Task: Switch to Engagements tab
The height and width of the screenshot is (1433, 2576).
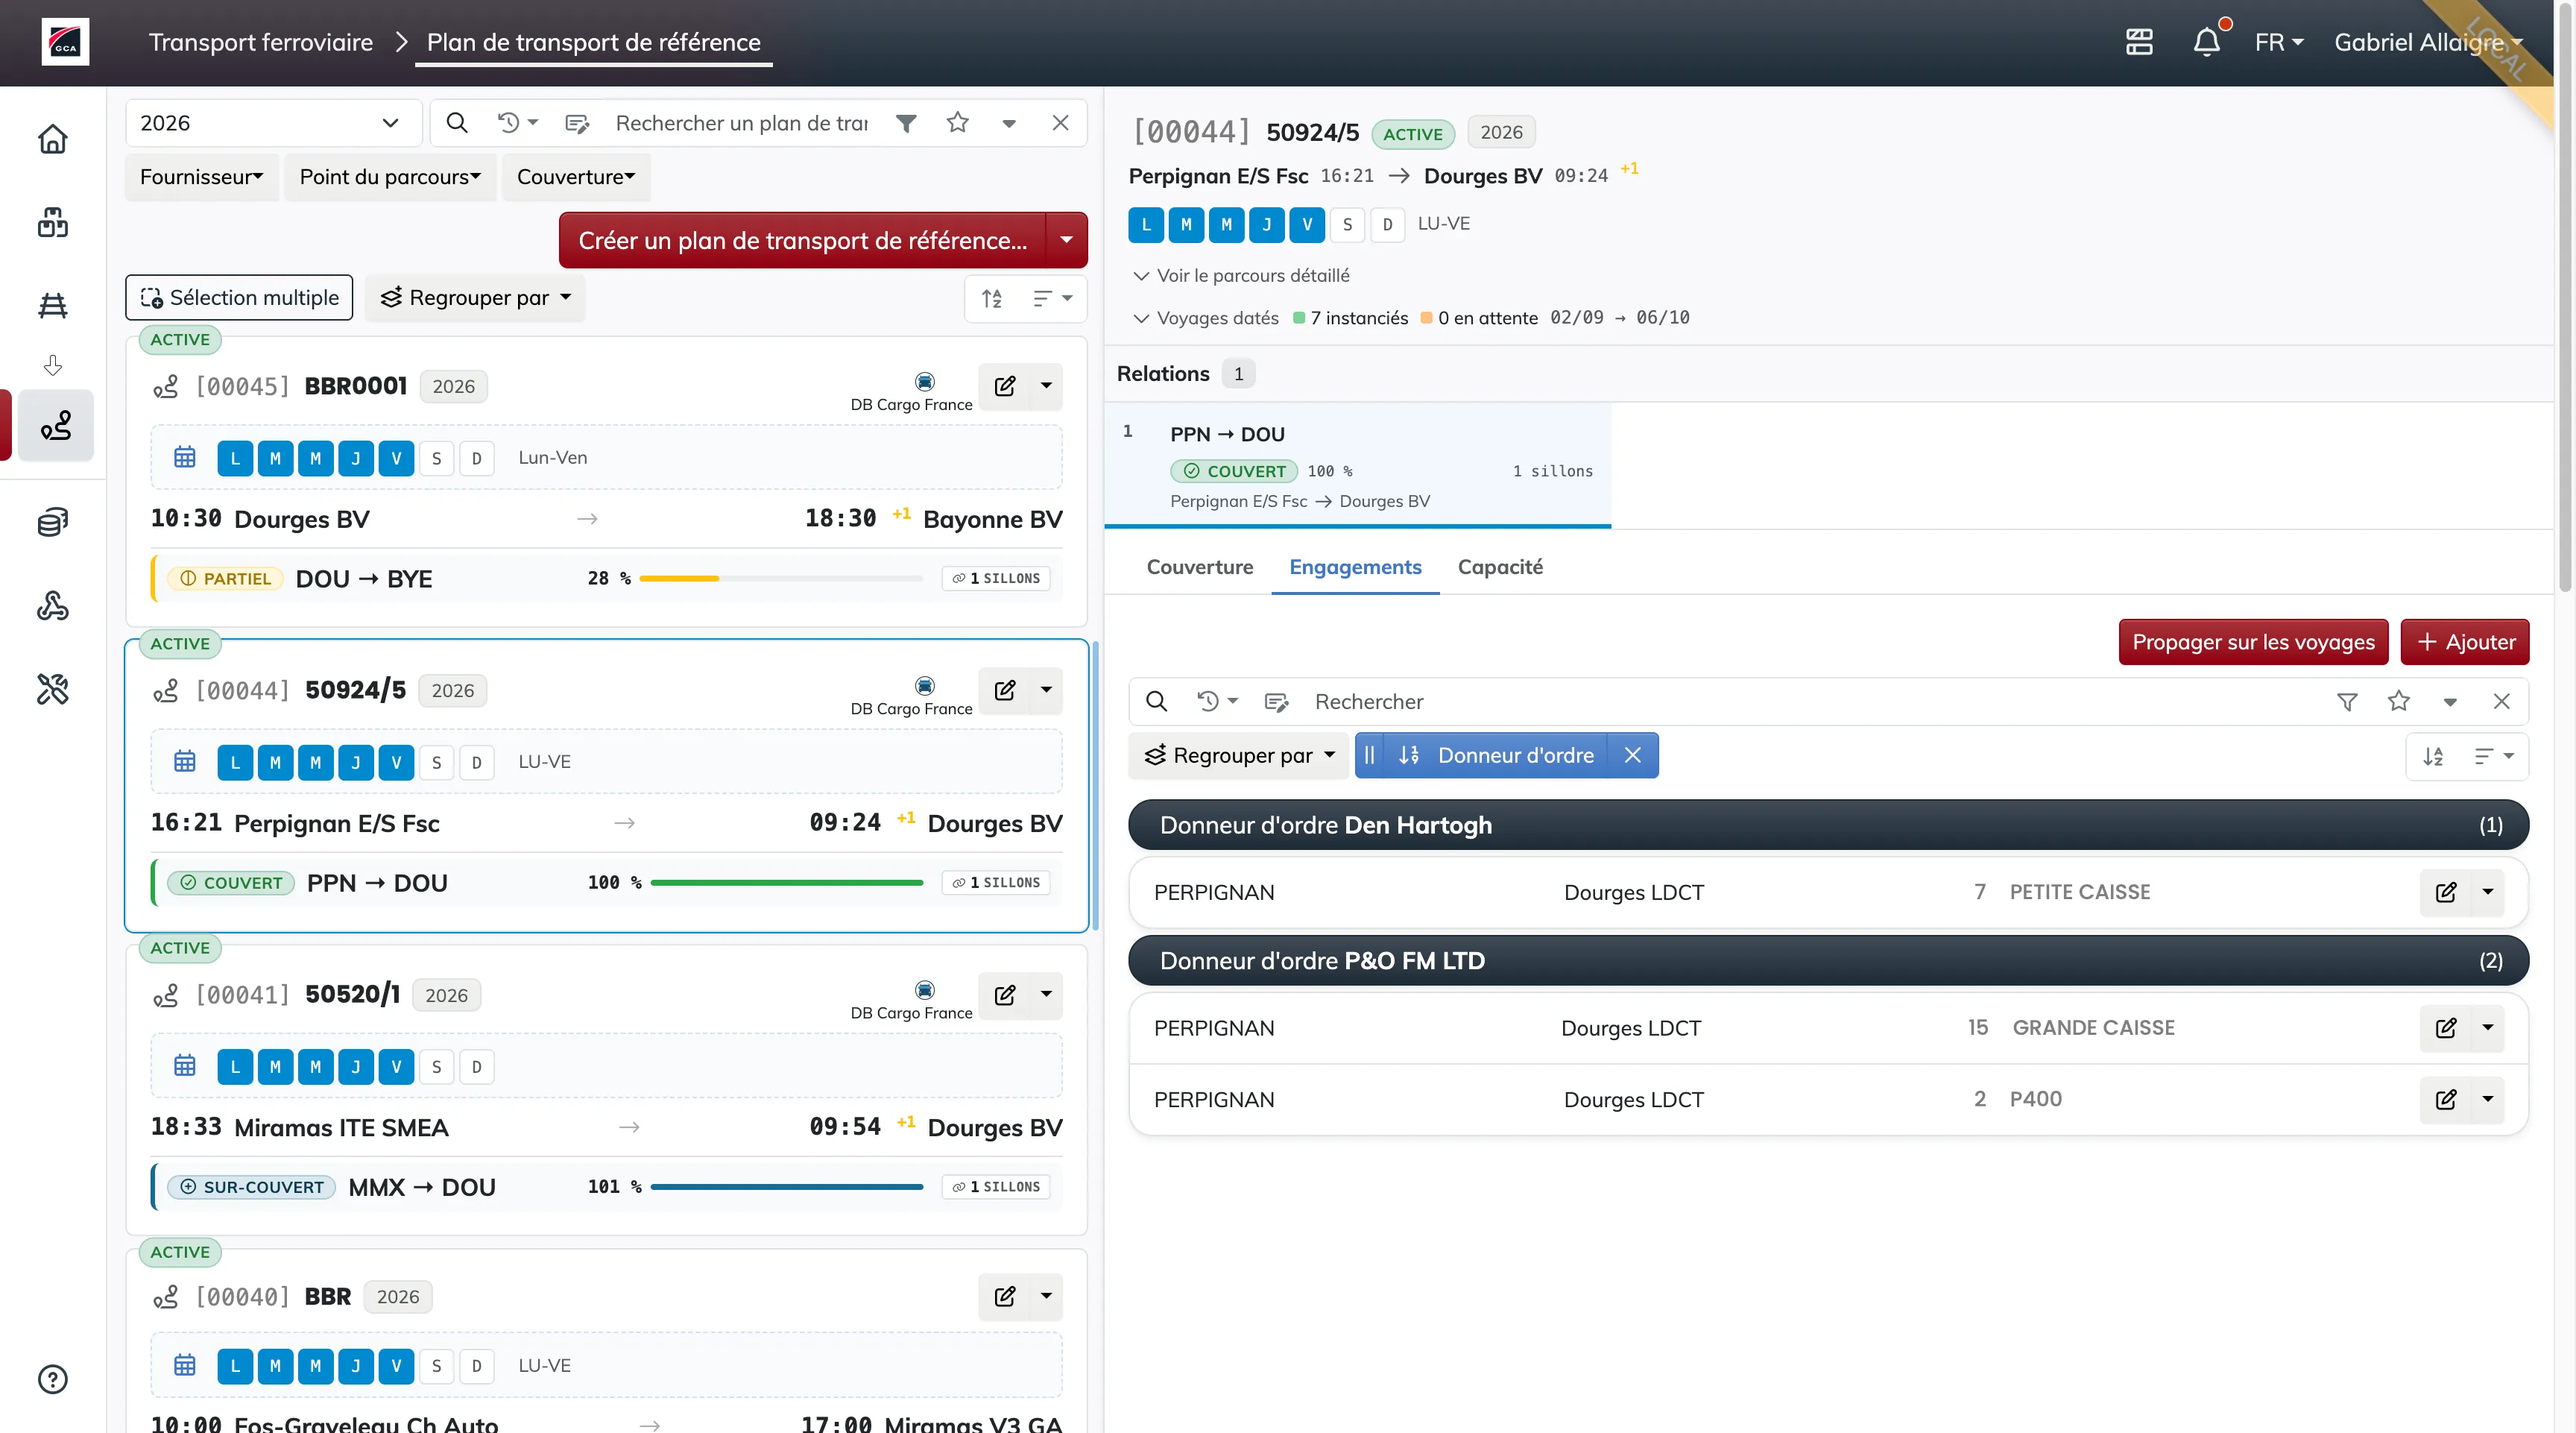Action: [x=1355, y=568]
